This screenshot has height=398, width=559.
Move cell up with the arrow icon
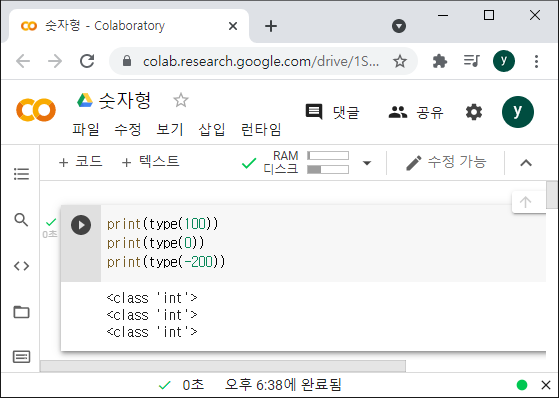[x=525, y=202]
